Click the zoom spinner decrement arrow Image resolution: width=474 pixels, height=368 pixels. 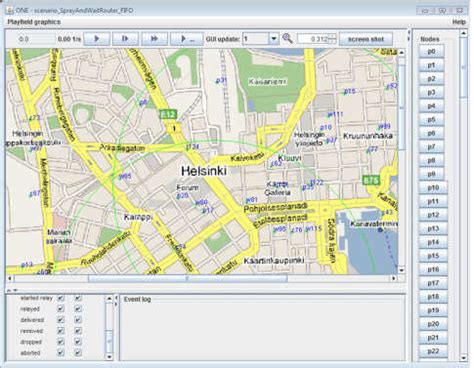(332, 41)
